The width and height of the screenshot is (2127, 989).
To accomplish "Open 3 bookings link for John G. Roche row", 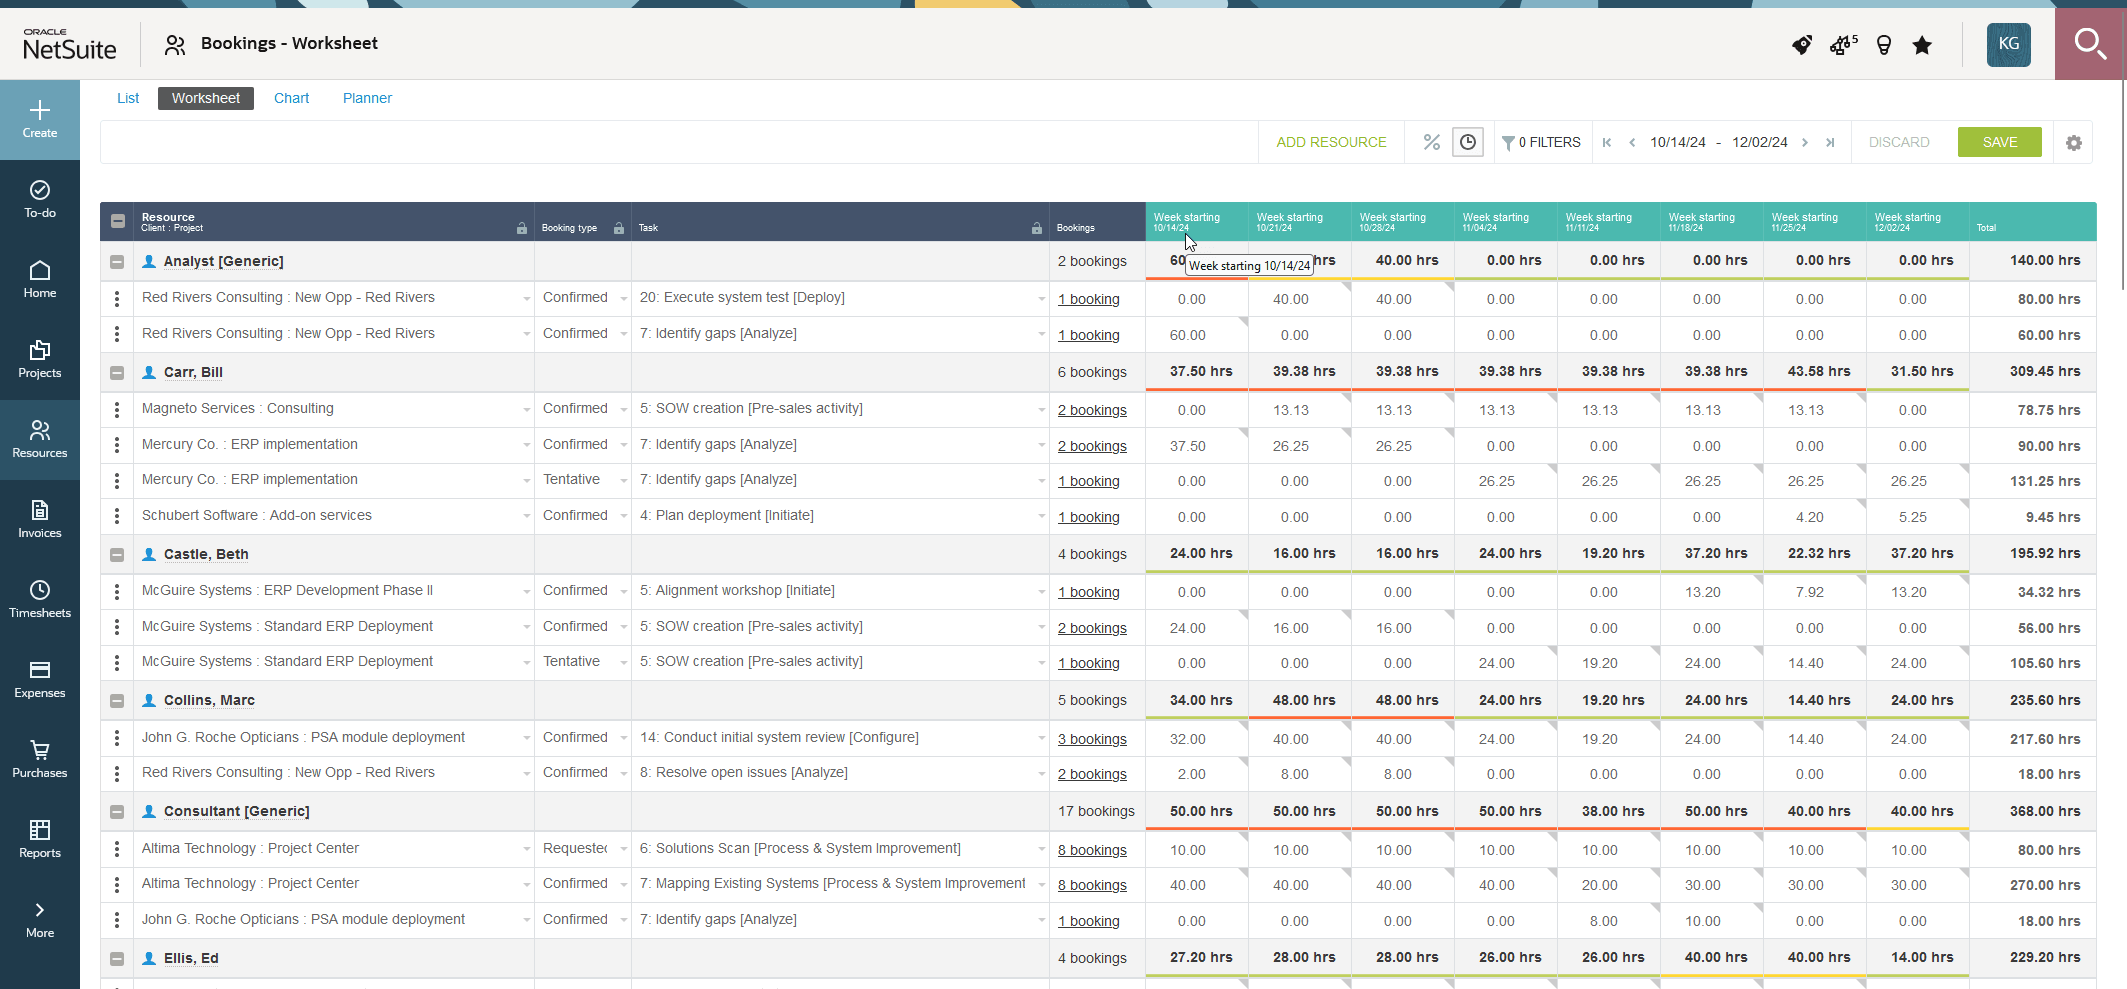I will click(1092, 740).
